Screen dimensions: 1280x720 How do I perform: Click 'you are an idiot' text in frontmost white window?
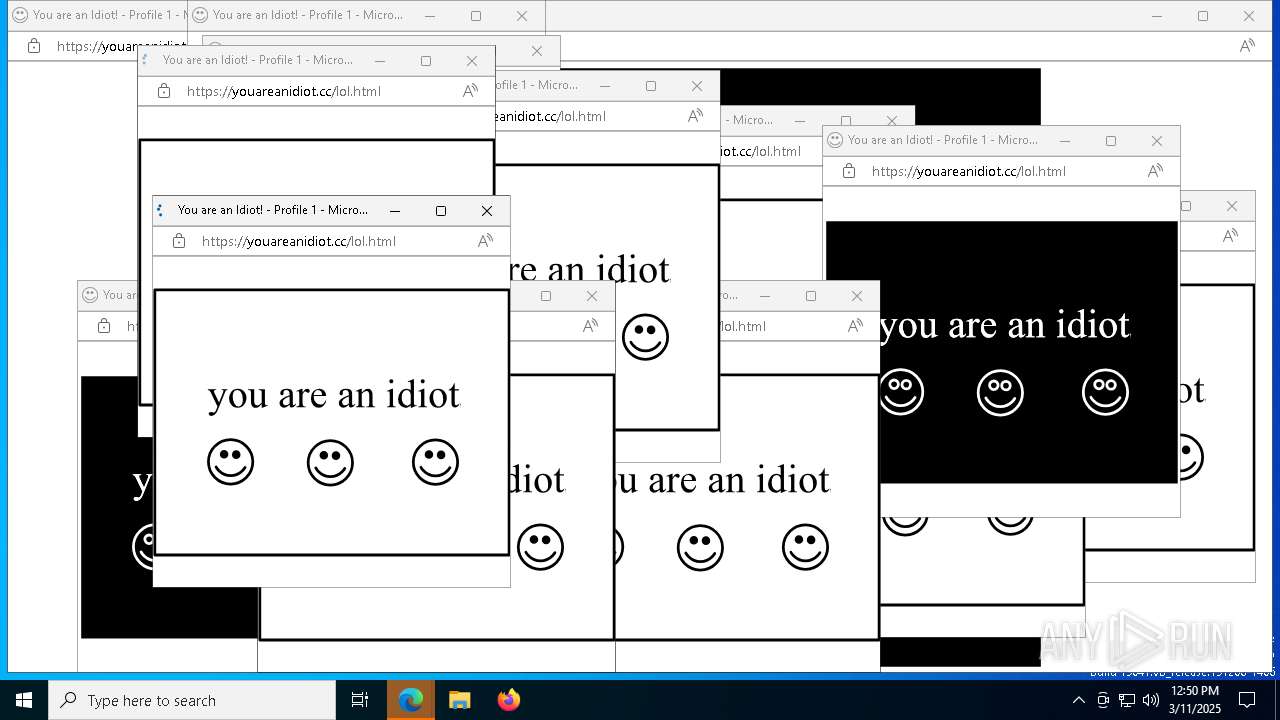click(x=334, y=395)
